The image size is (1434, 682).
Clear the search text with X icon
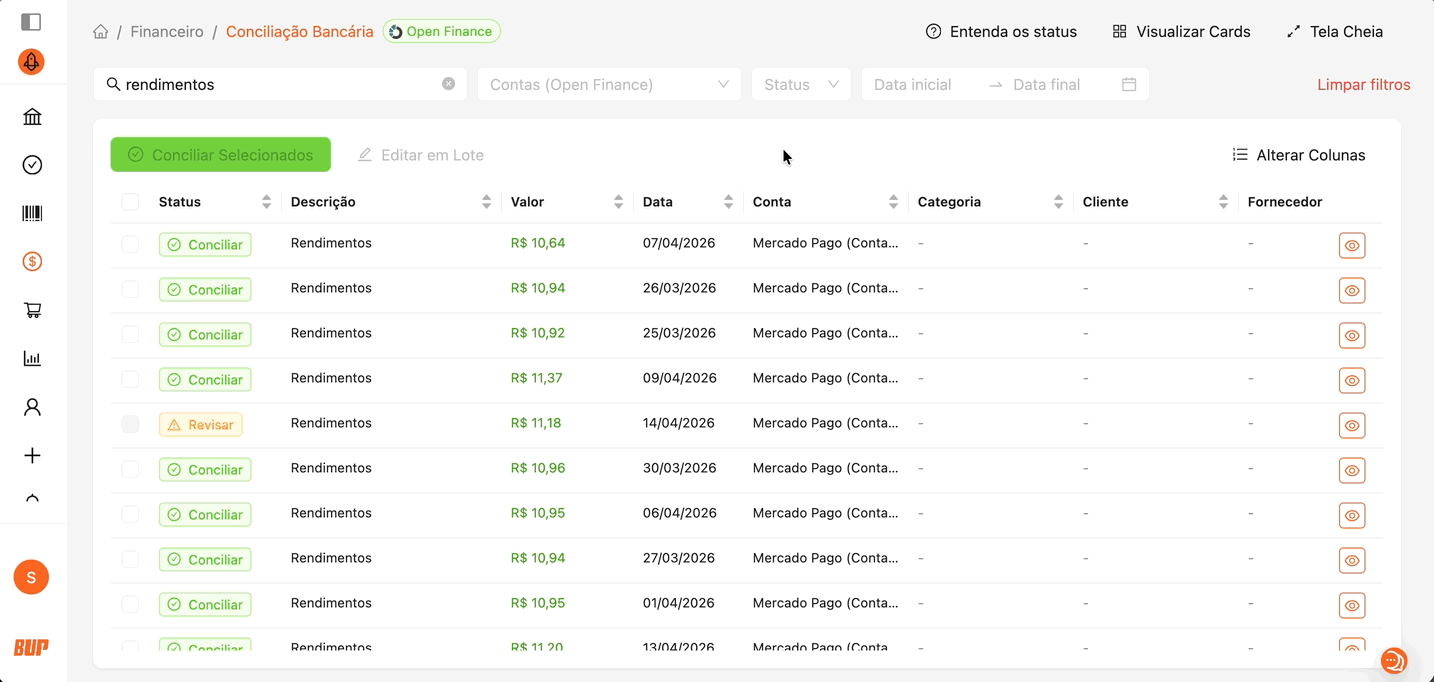pos(448,84)
